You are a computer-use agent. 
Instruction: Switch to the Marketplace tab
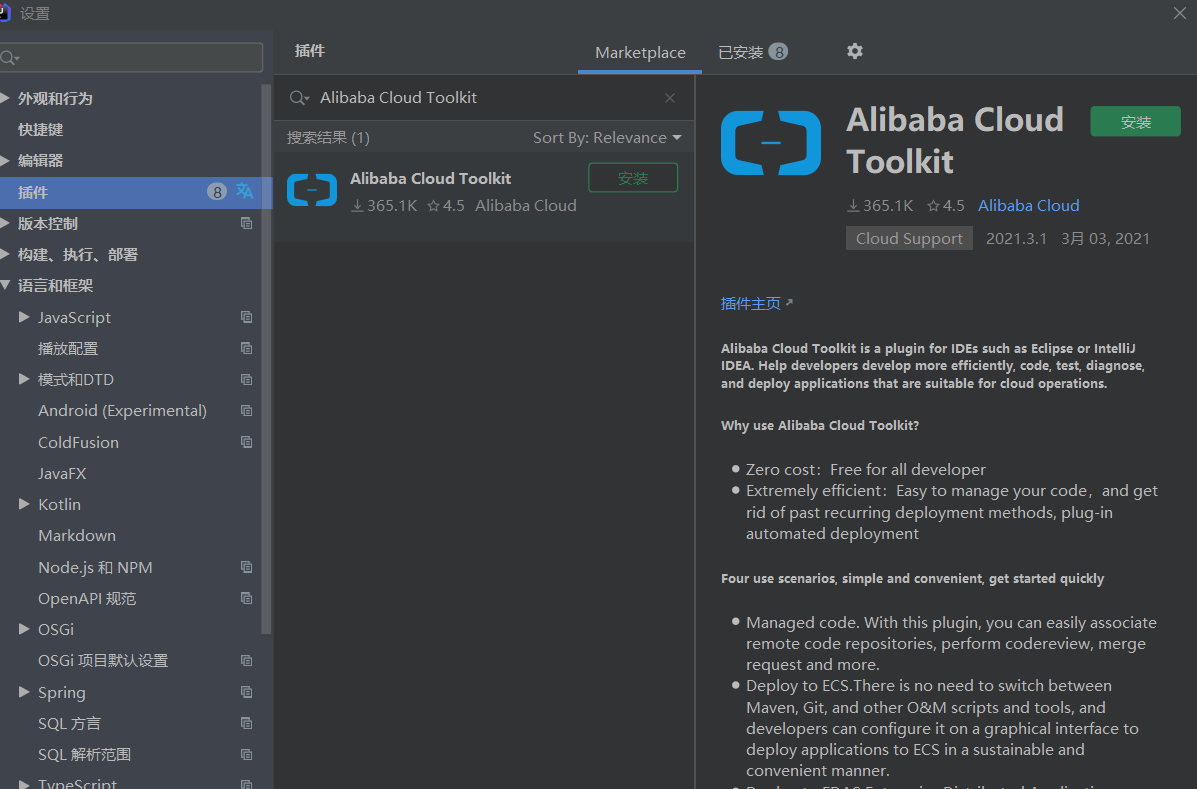point(640,53)
